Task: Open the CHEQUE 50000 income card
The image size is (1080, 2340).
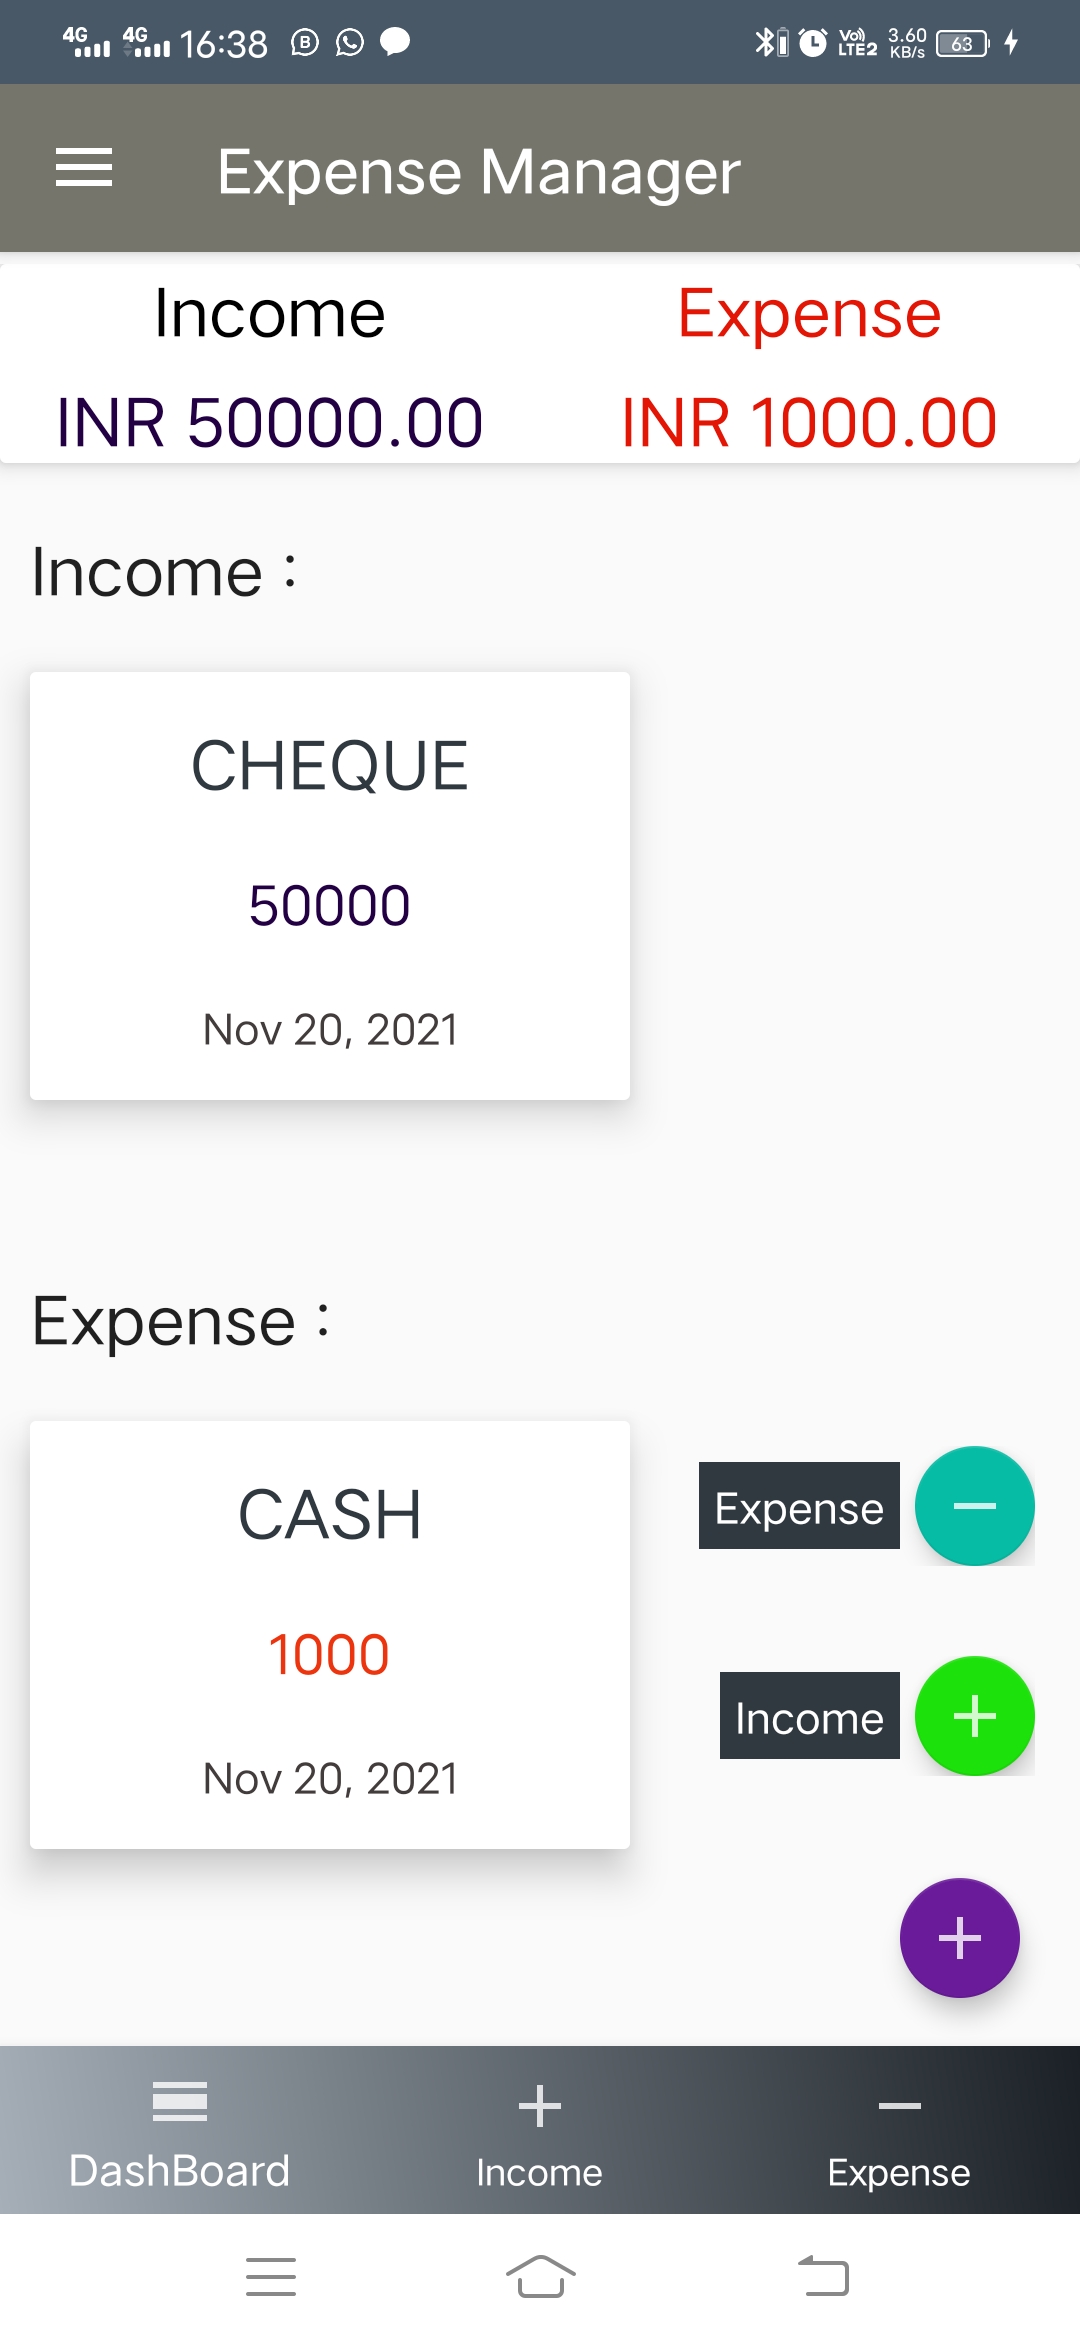Action: pyautogui.click(x=330, y=885)
